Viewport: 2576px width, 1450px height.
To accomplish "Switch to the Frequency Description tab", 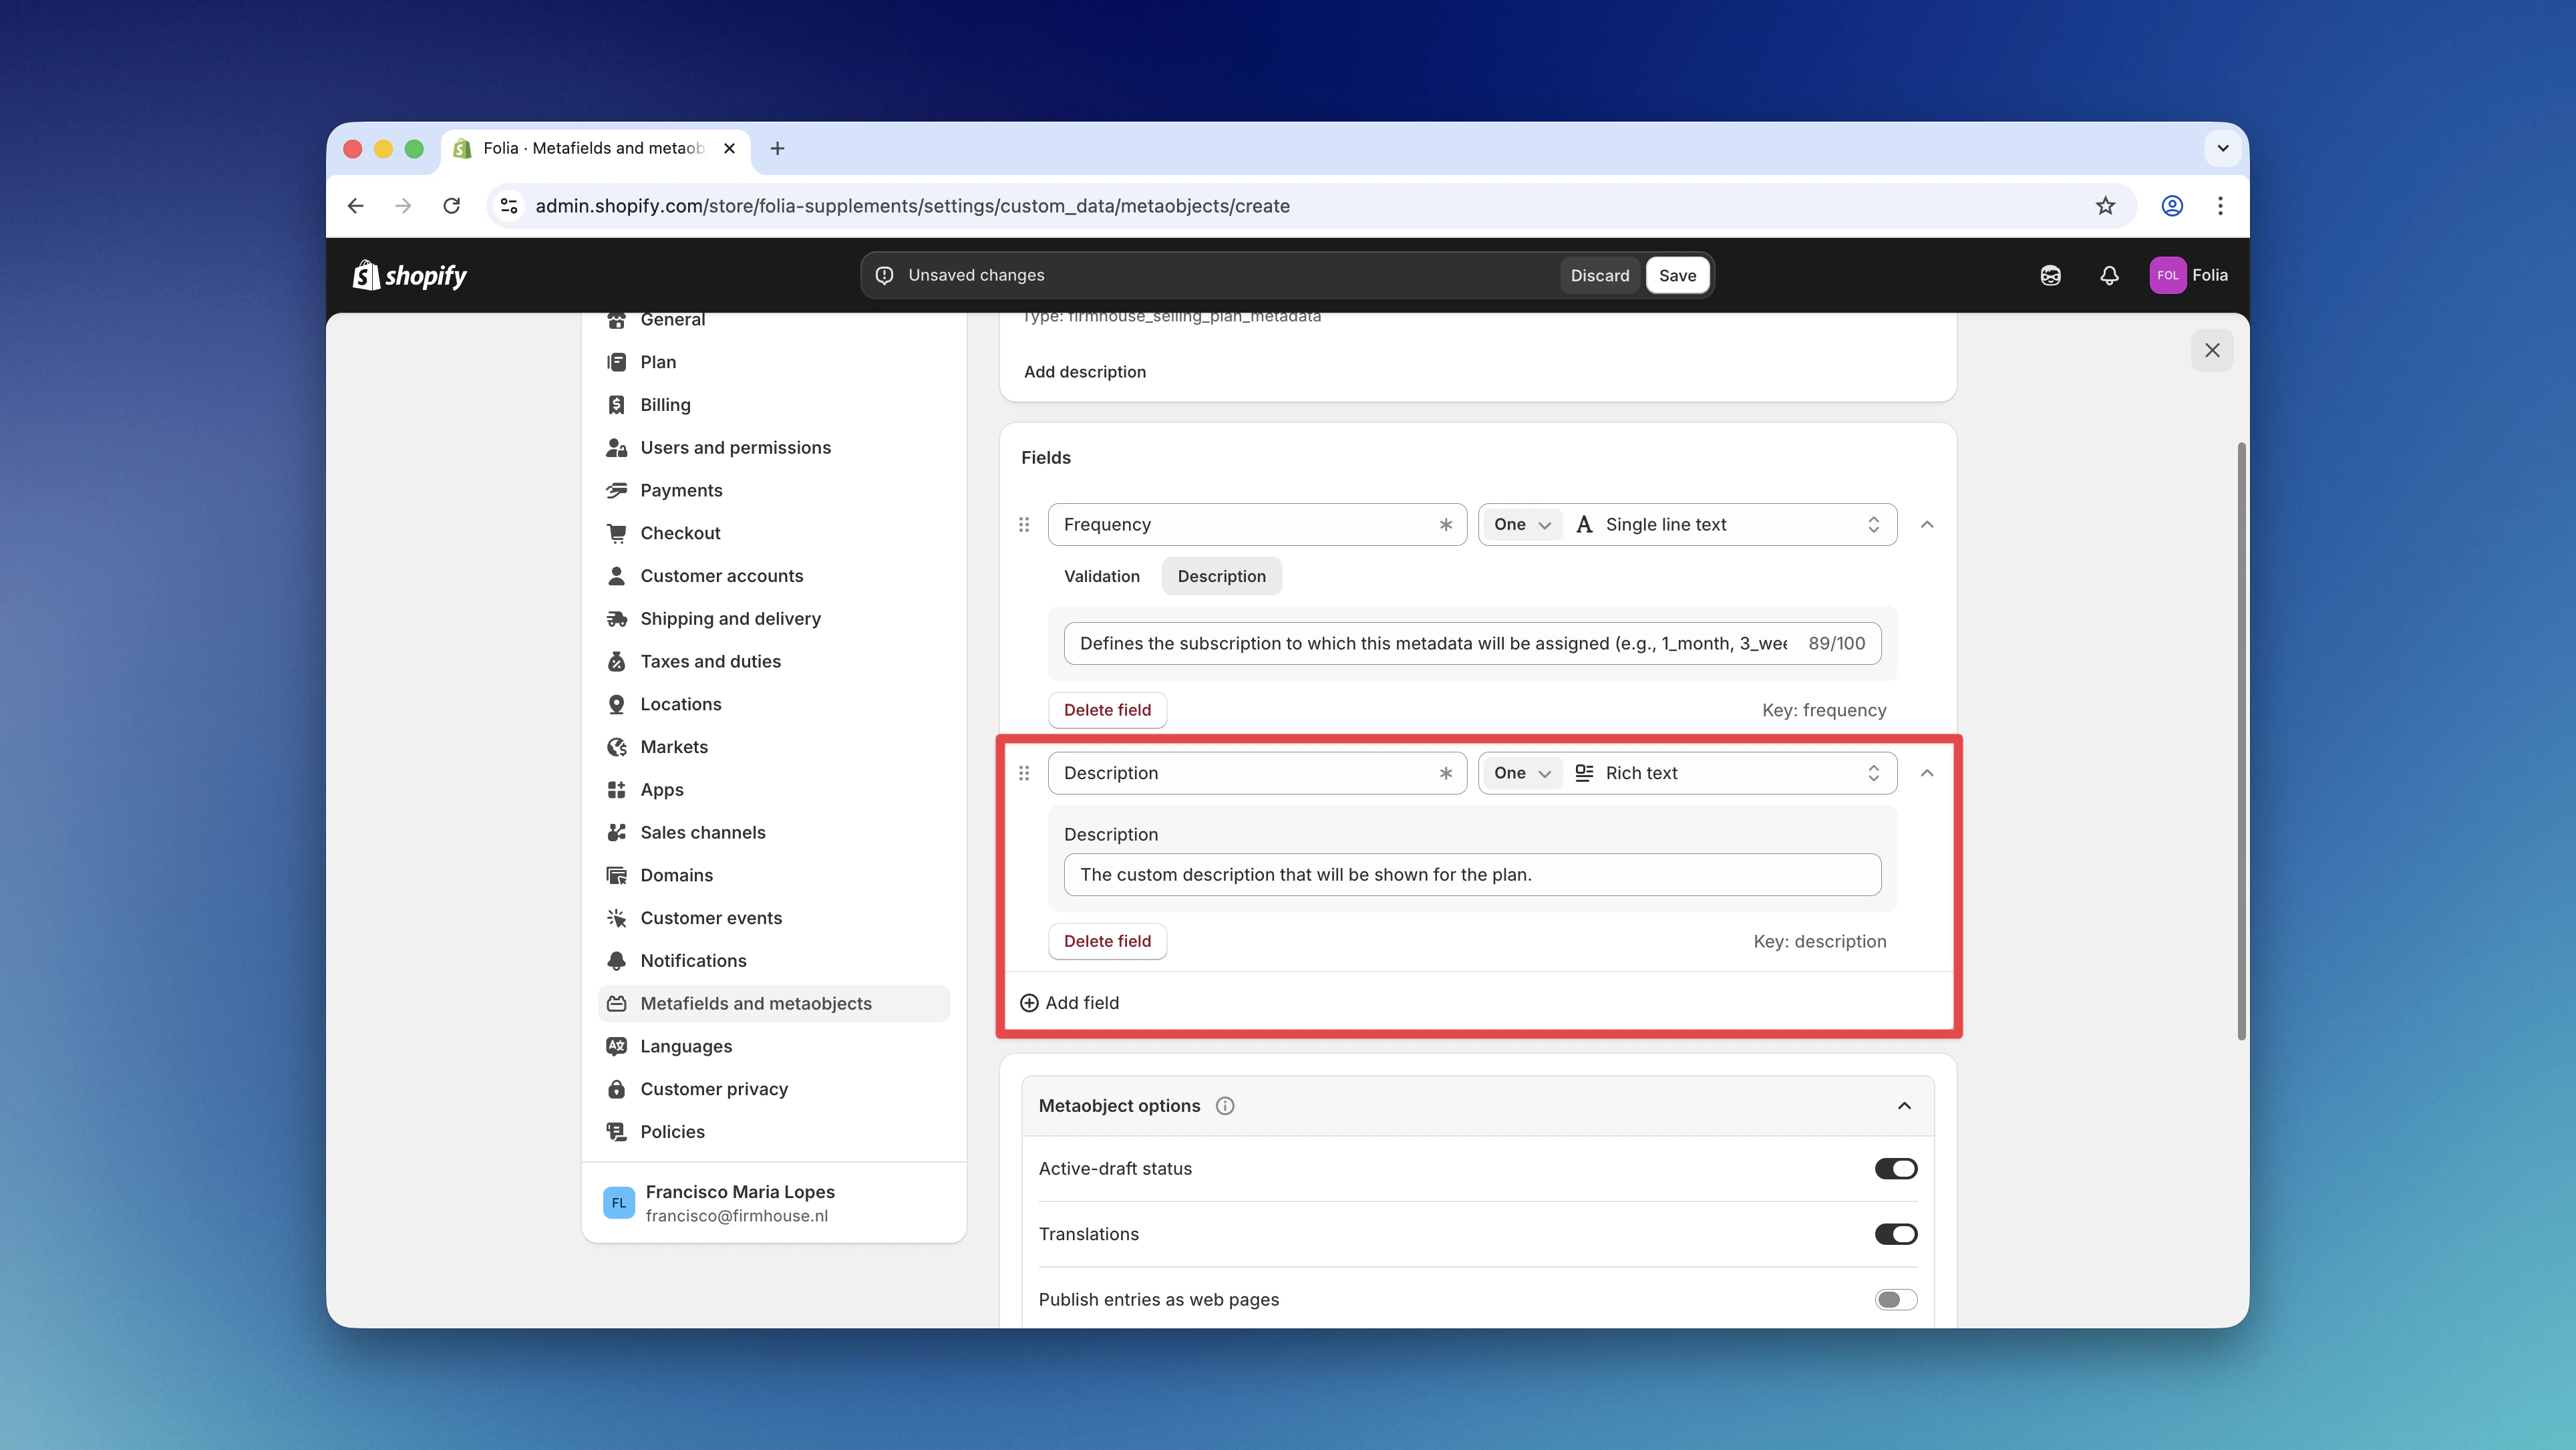I will 1221,576.
